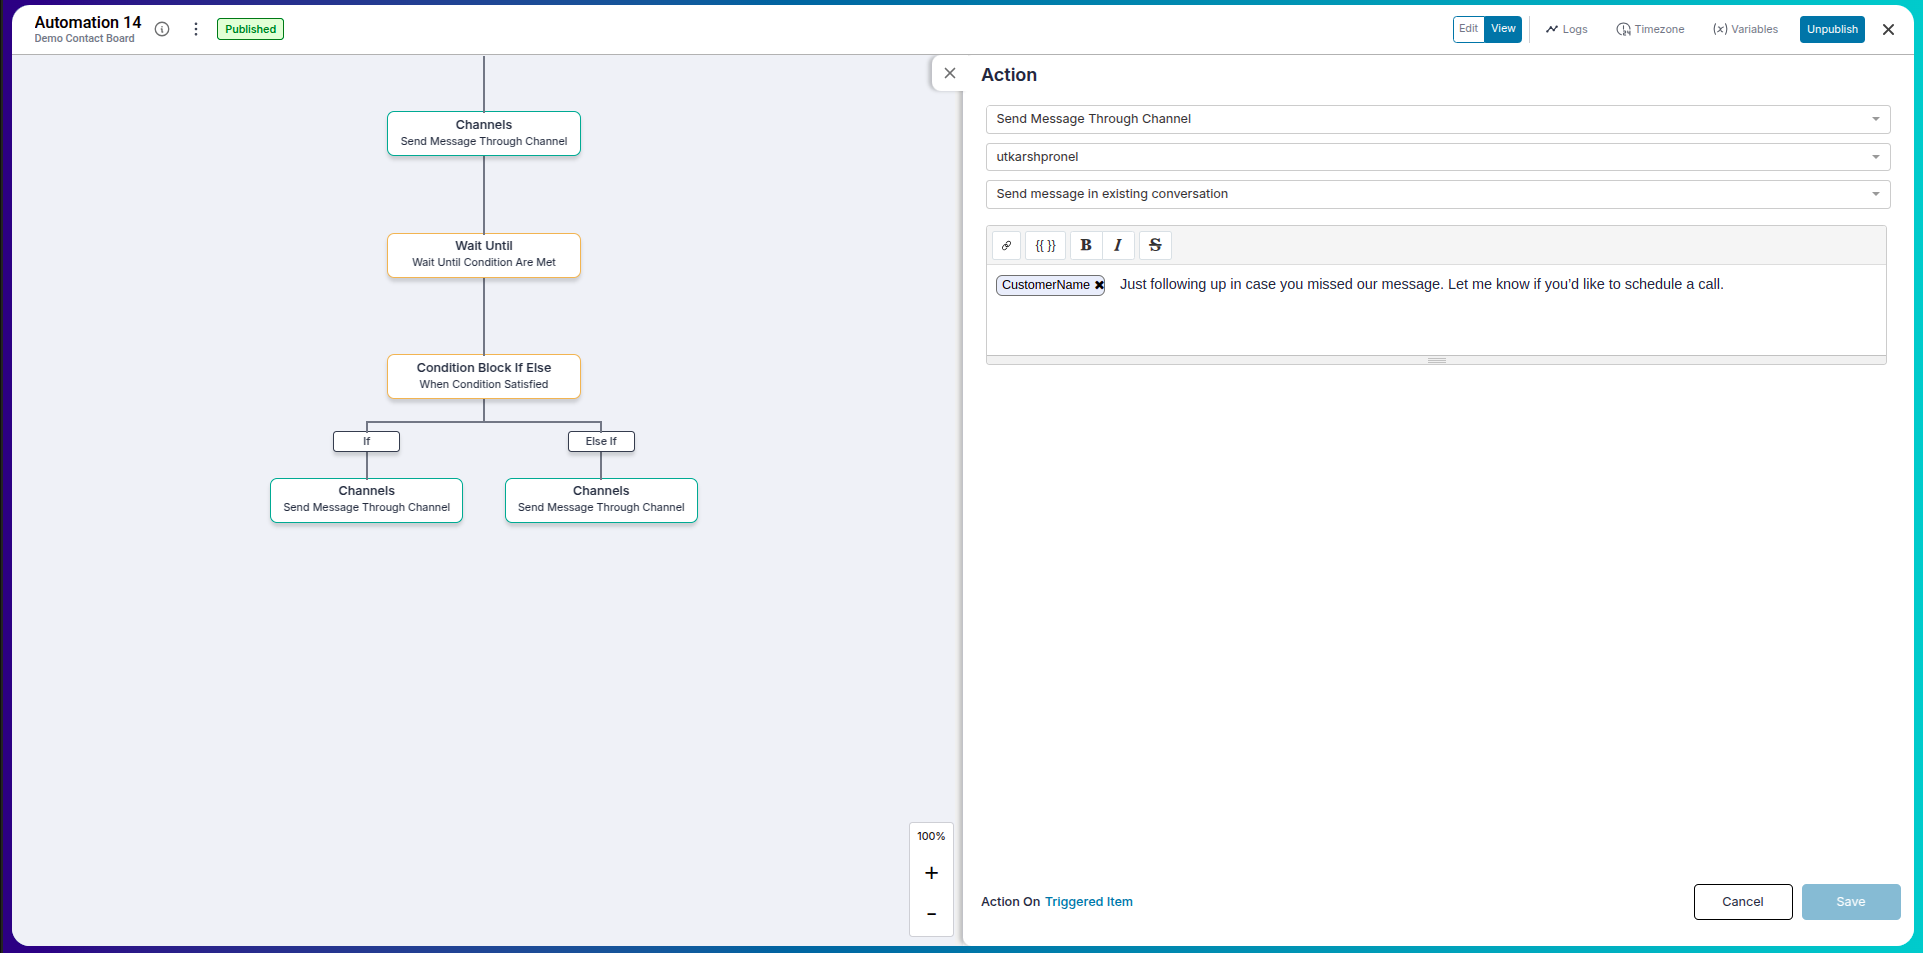Select the Channels node under If
The height and width of the screenshot is (953, 1923).
[x=366, y=500]
